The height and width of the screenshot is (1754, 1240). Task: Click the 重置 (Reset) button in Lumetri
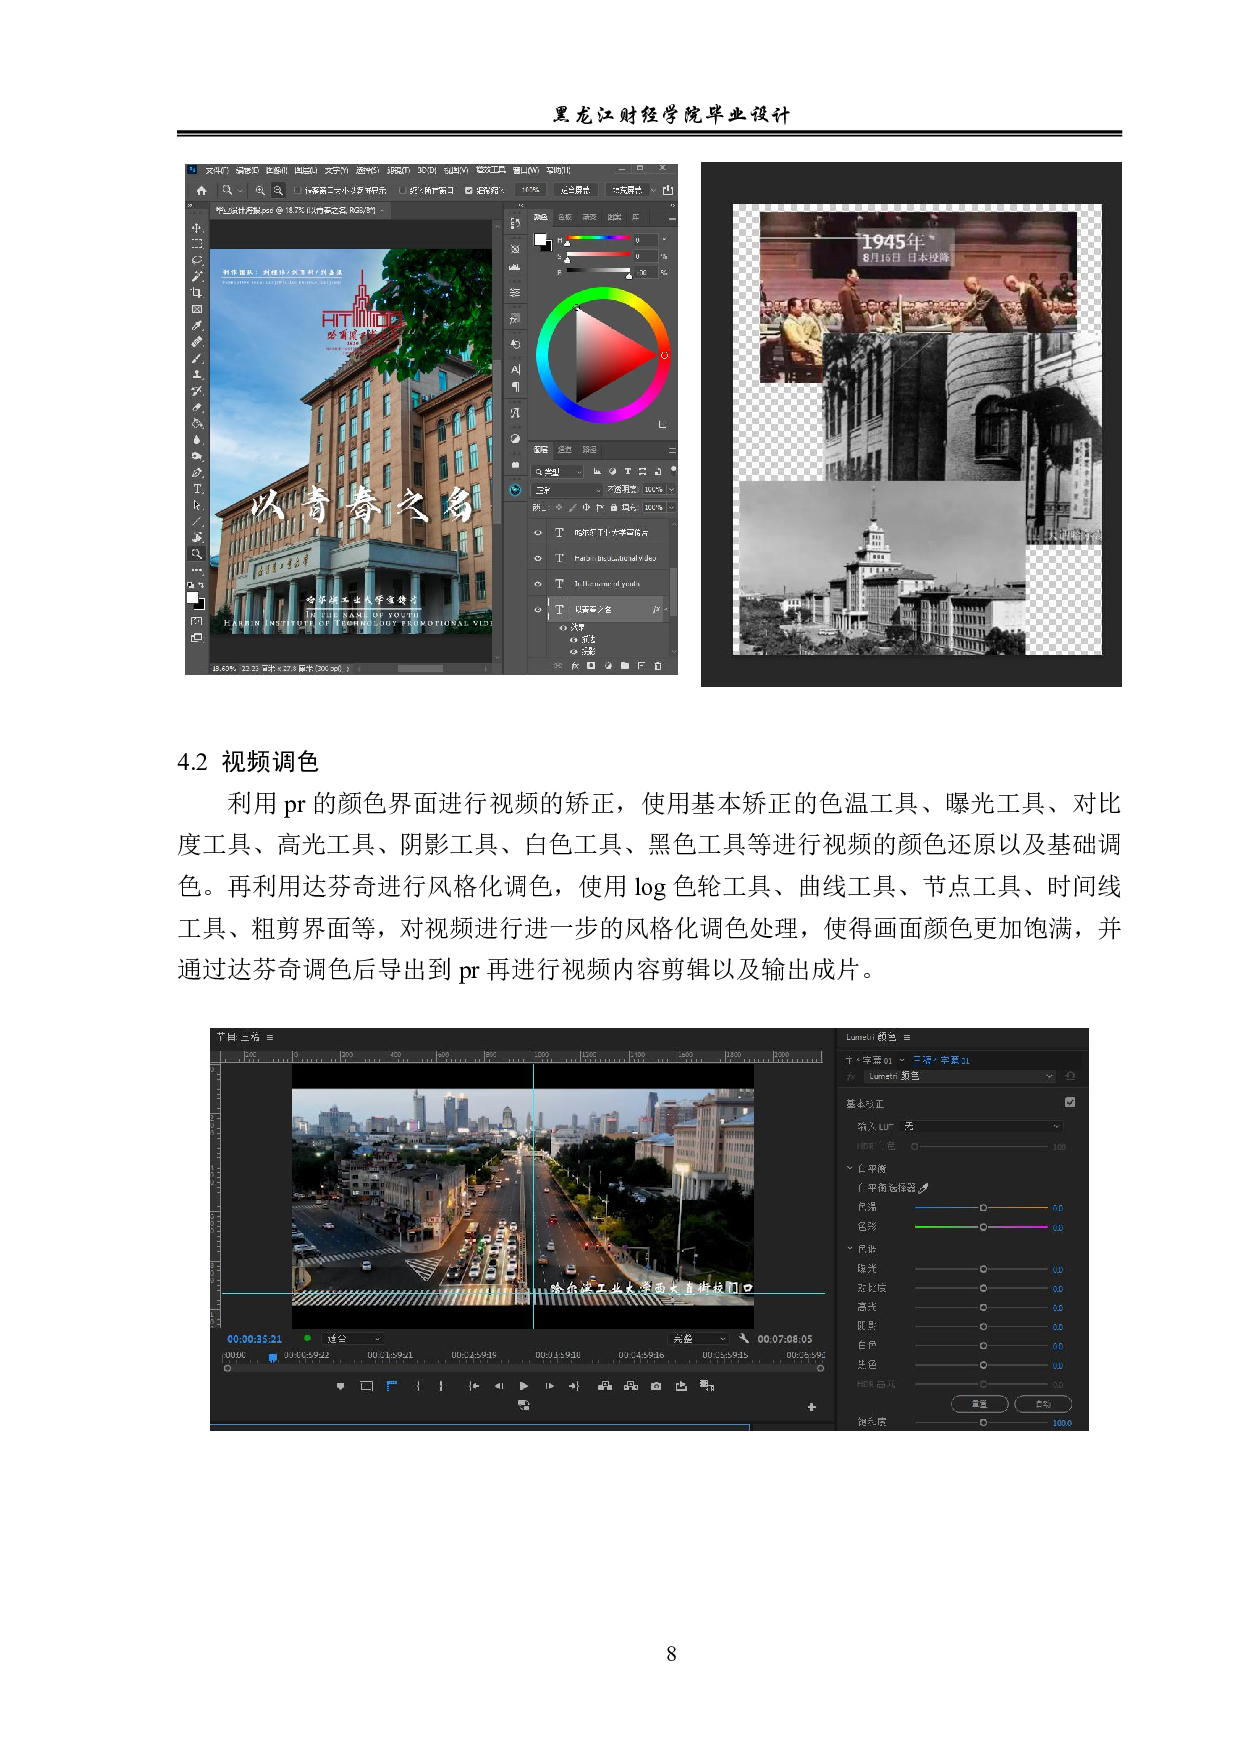979,1403
